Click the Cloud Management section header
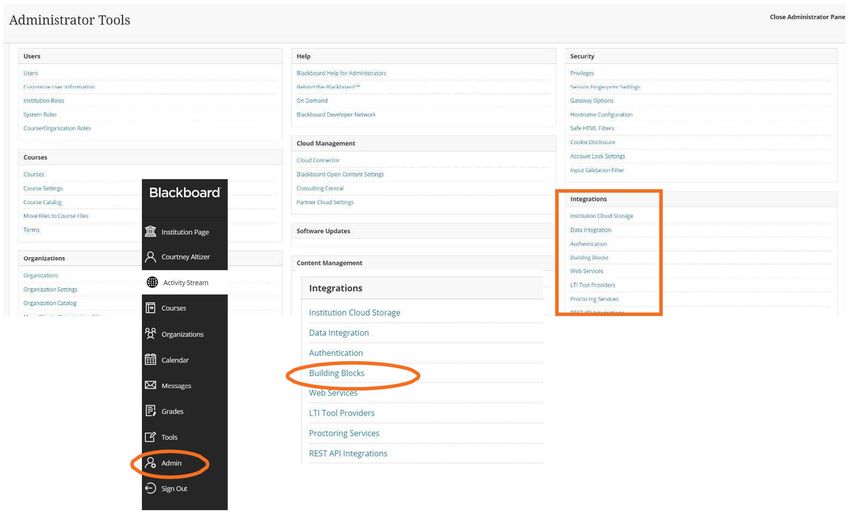Screen dimensions: 850x525 326,143
